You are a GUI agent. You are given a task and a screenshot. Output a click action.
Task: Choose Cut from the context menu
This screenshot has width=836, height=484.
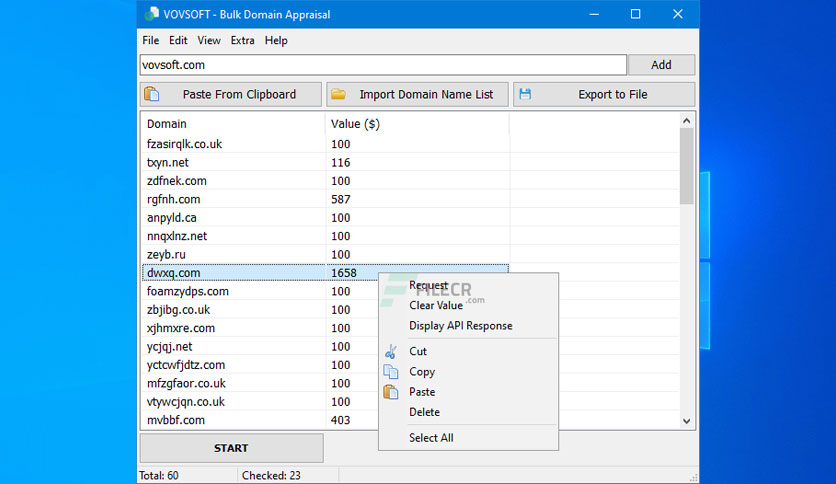[x=468, y=351]
